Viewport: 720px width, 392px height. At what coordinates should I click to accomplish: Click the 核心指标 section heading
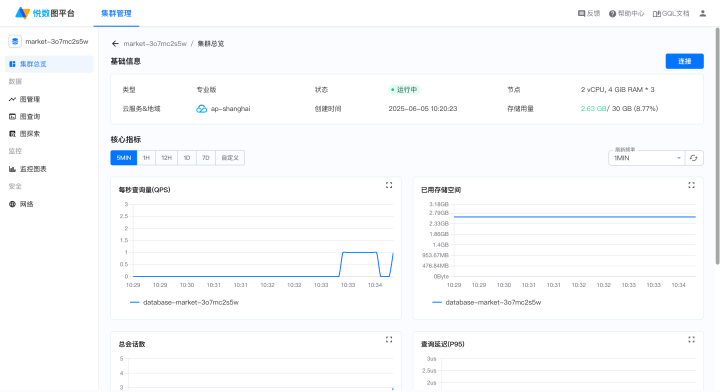[x=126, y=139]
